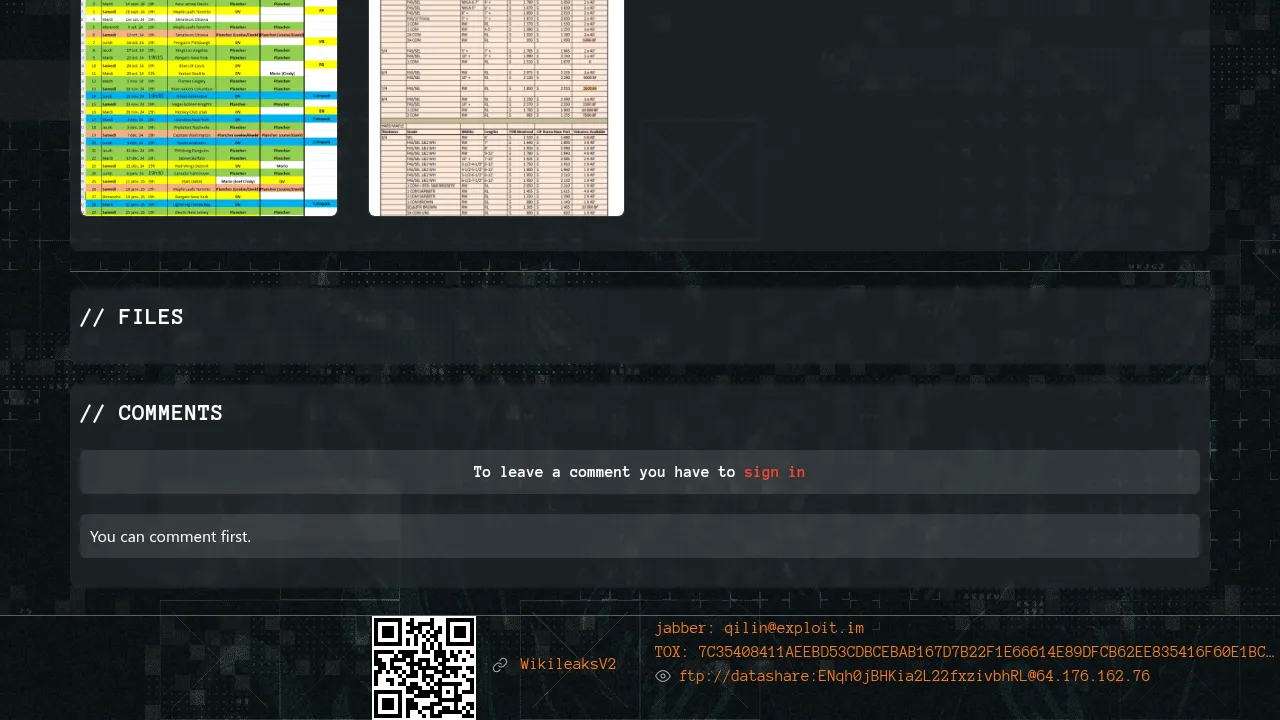Click the "jabber:" label in the footer
Screen dimensions: 1280x720
[685, 629]
